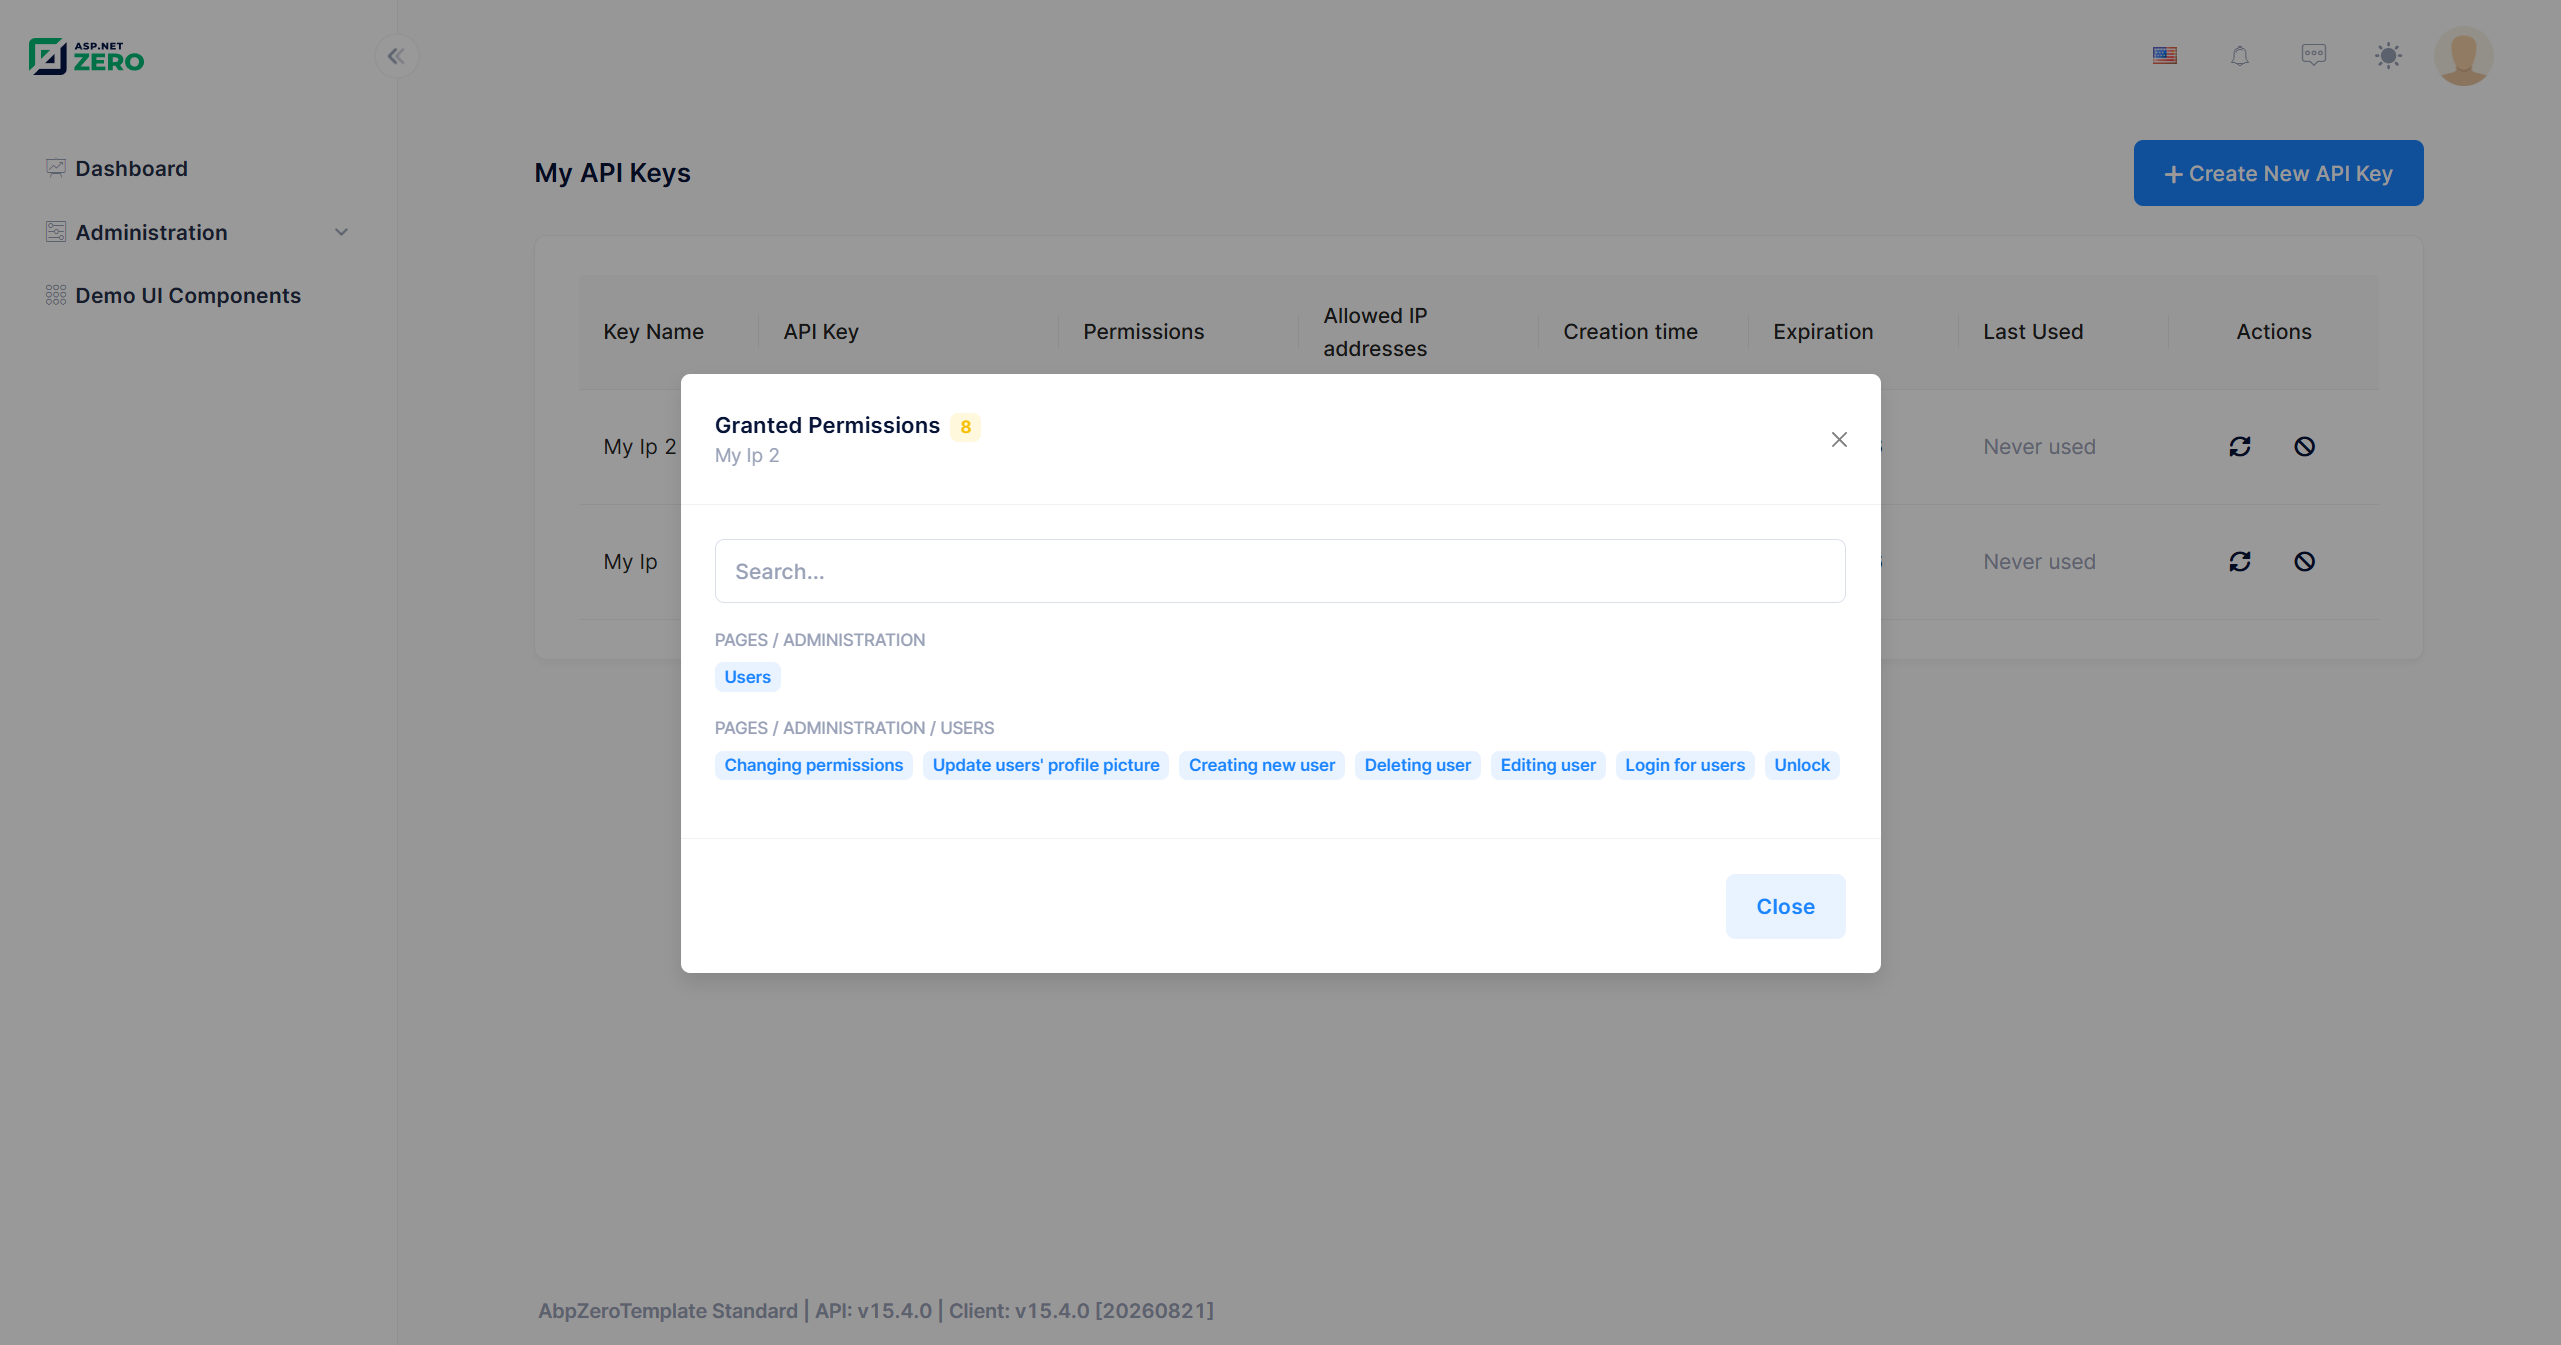Close the Granted Permissions dialog with X

(x=1839, y=440)
